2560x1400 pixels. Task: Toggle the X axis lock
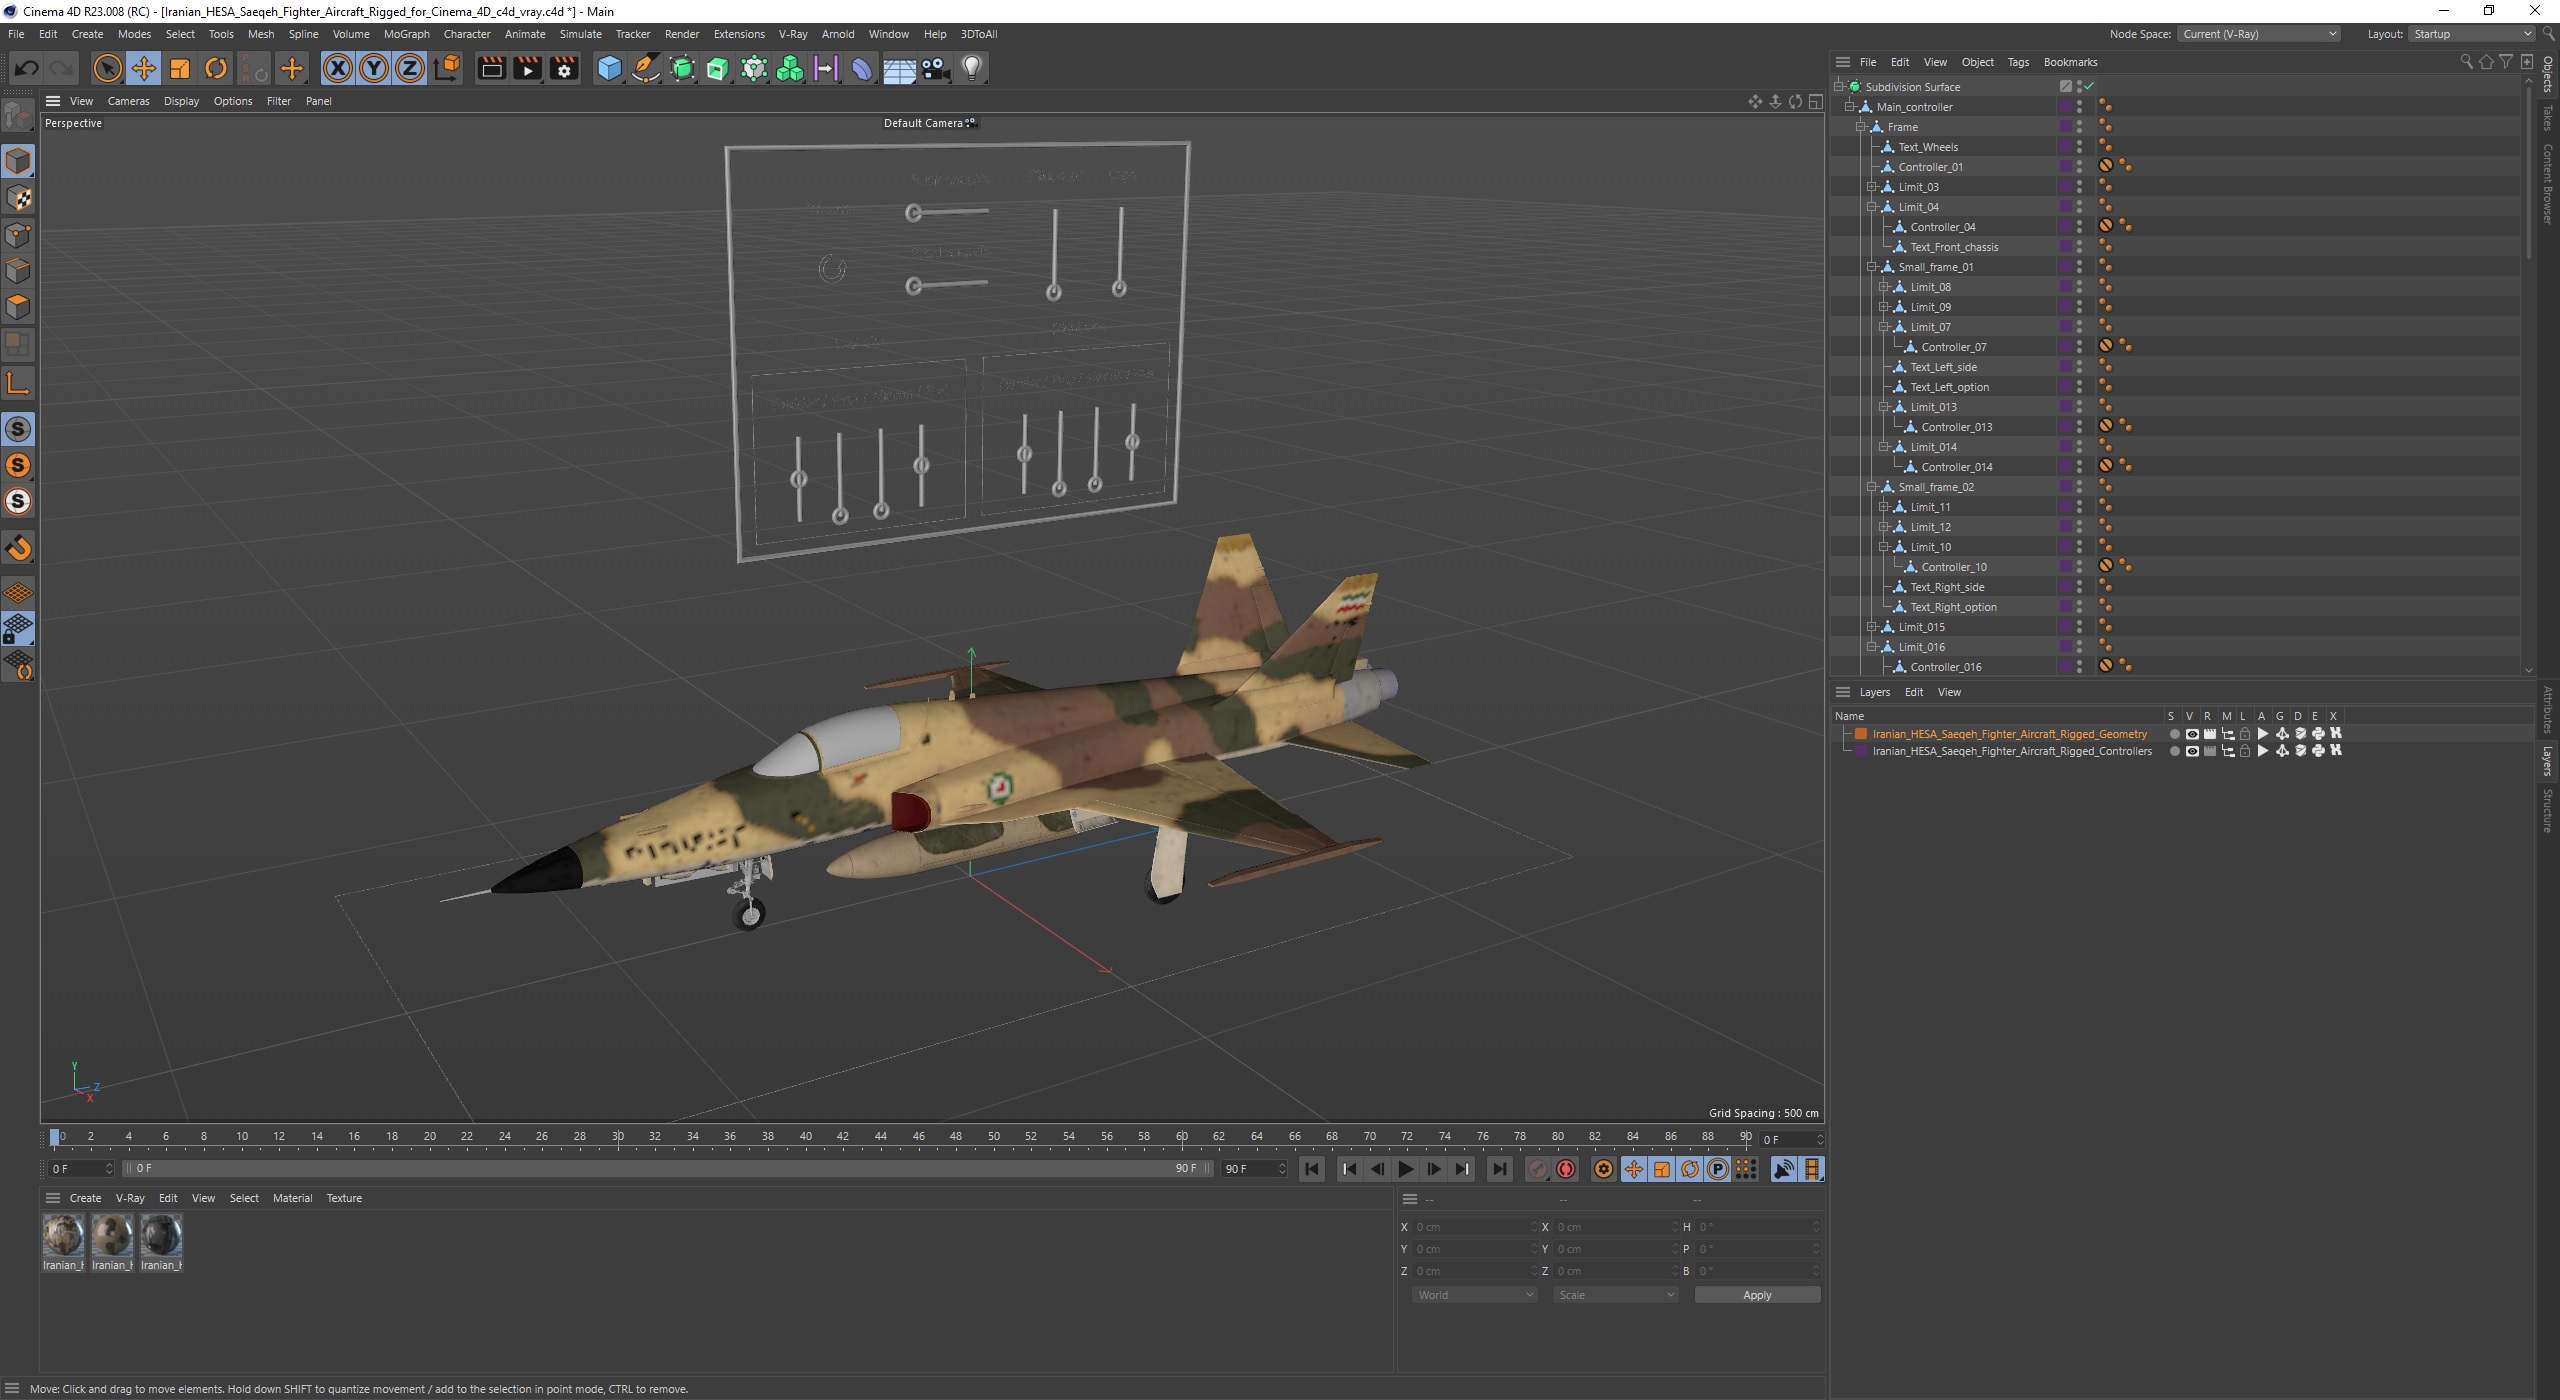click(x=338, y=68)
